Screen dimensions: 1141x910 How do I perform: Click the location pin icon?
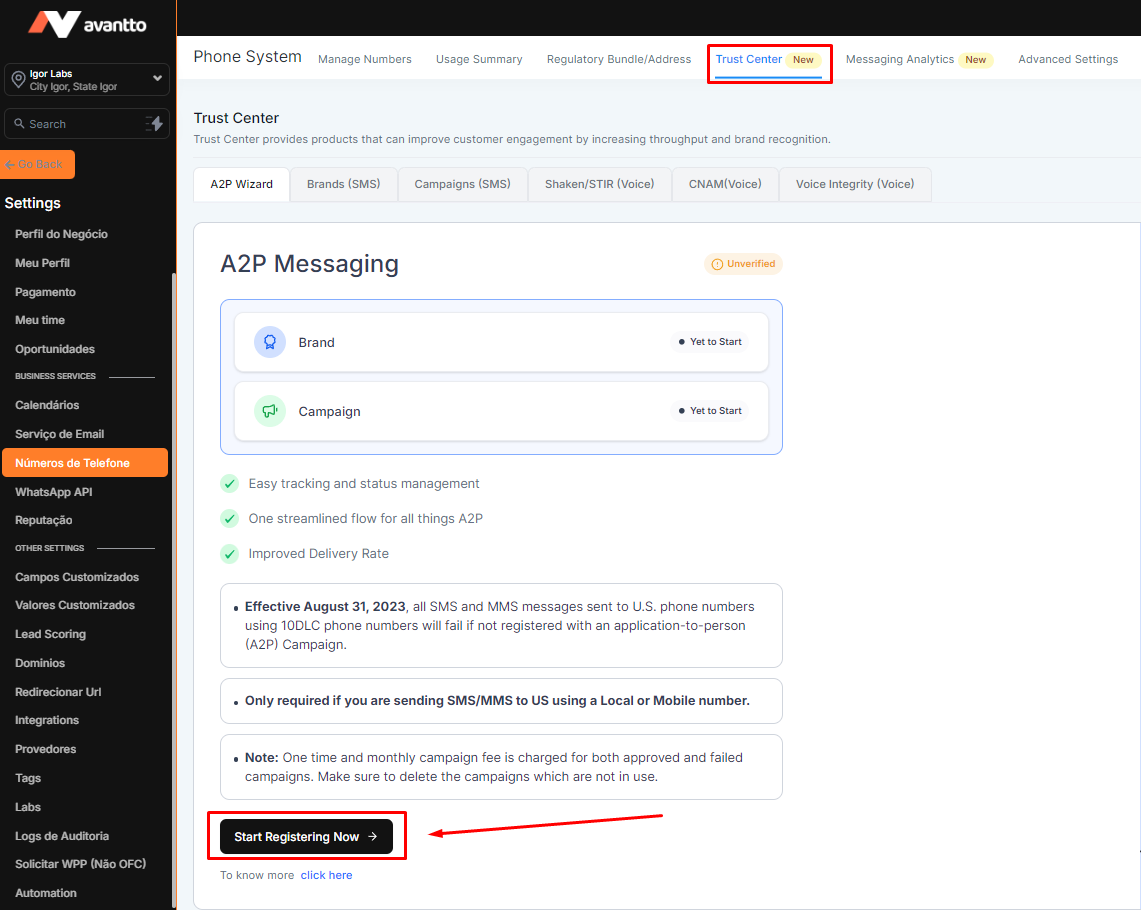click(x=17, y=80)
